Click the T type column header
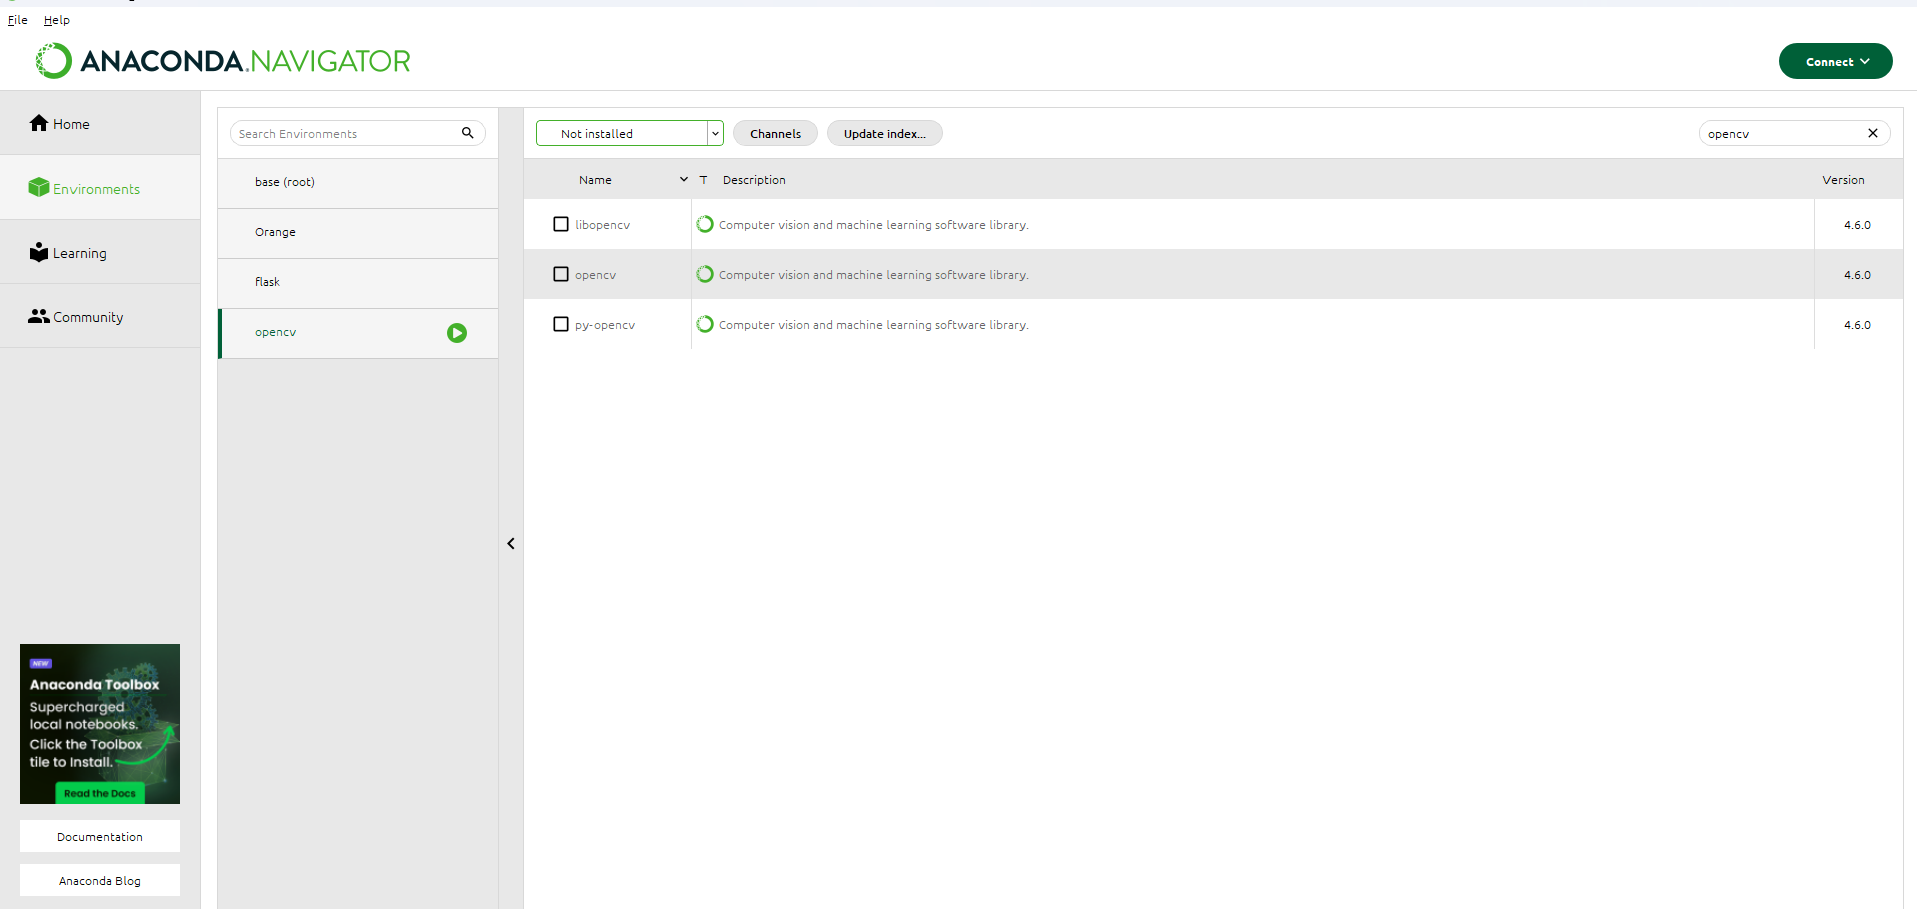 (703, 180)
